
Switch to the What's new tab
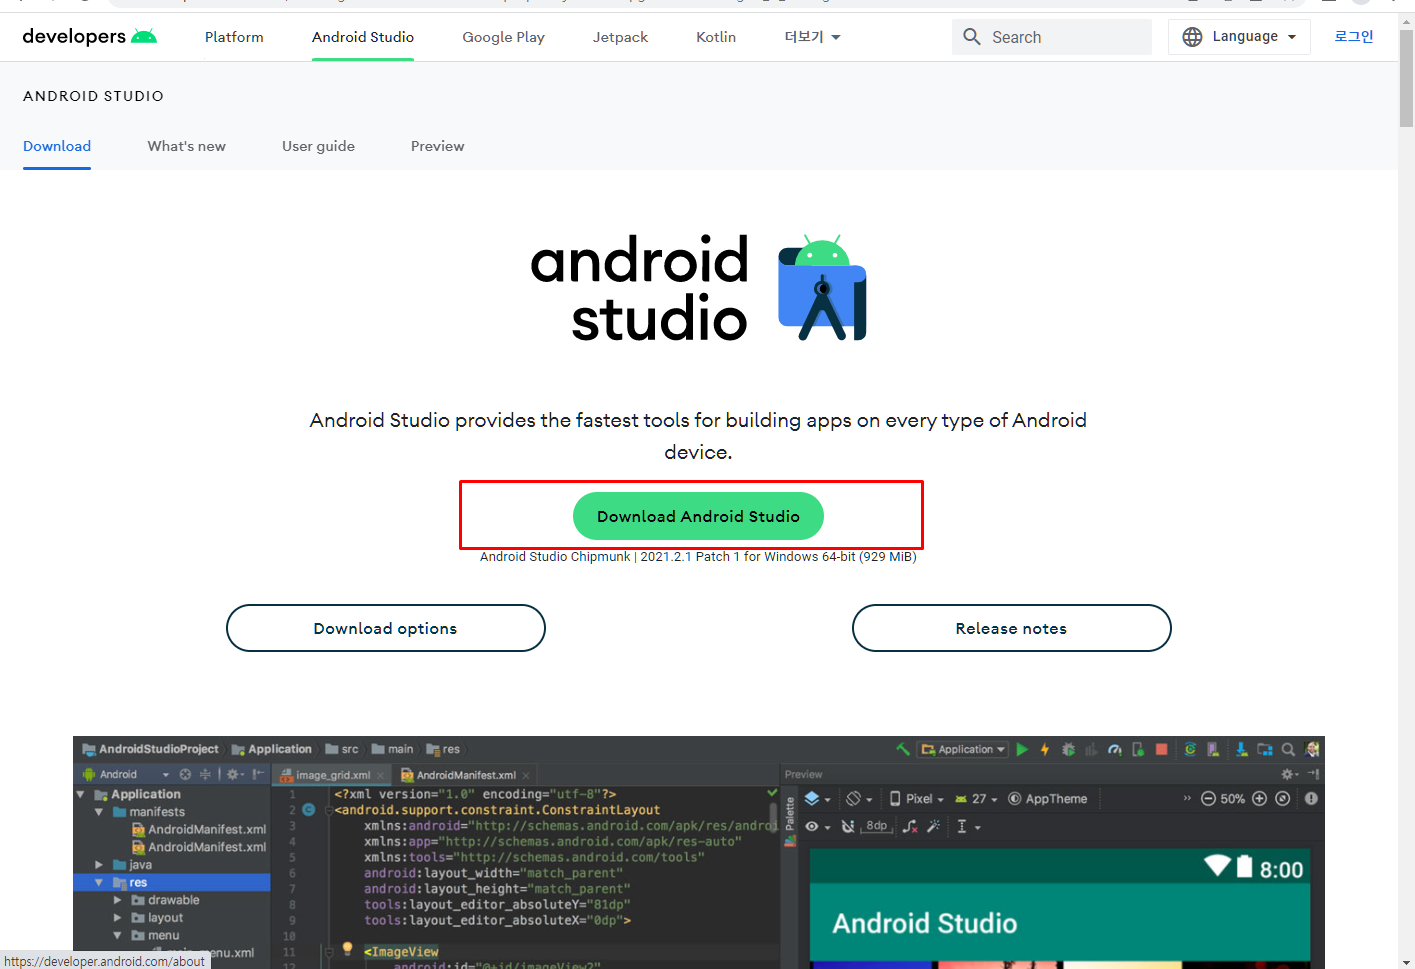click(x=187, y=146)
